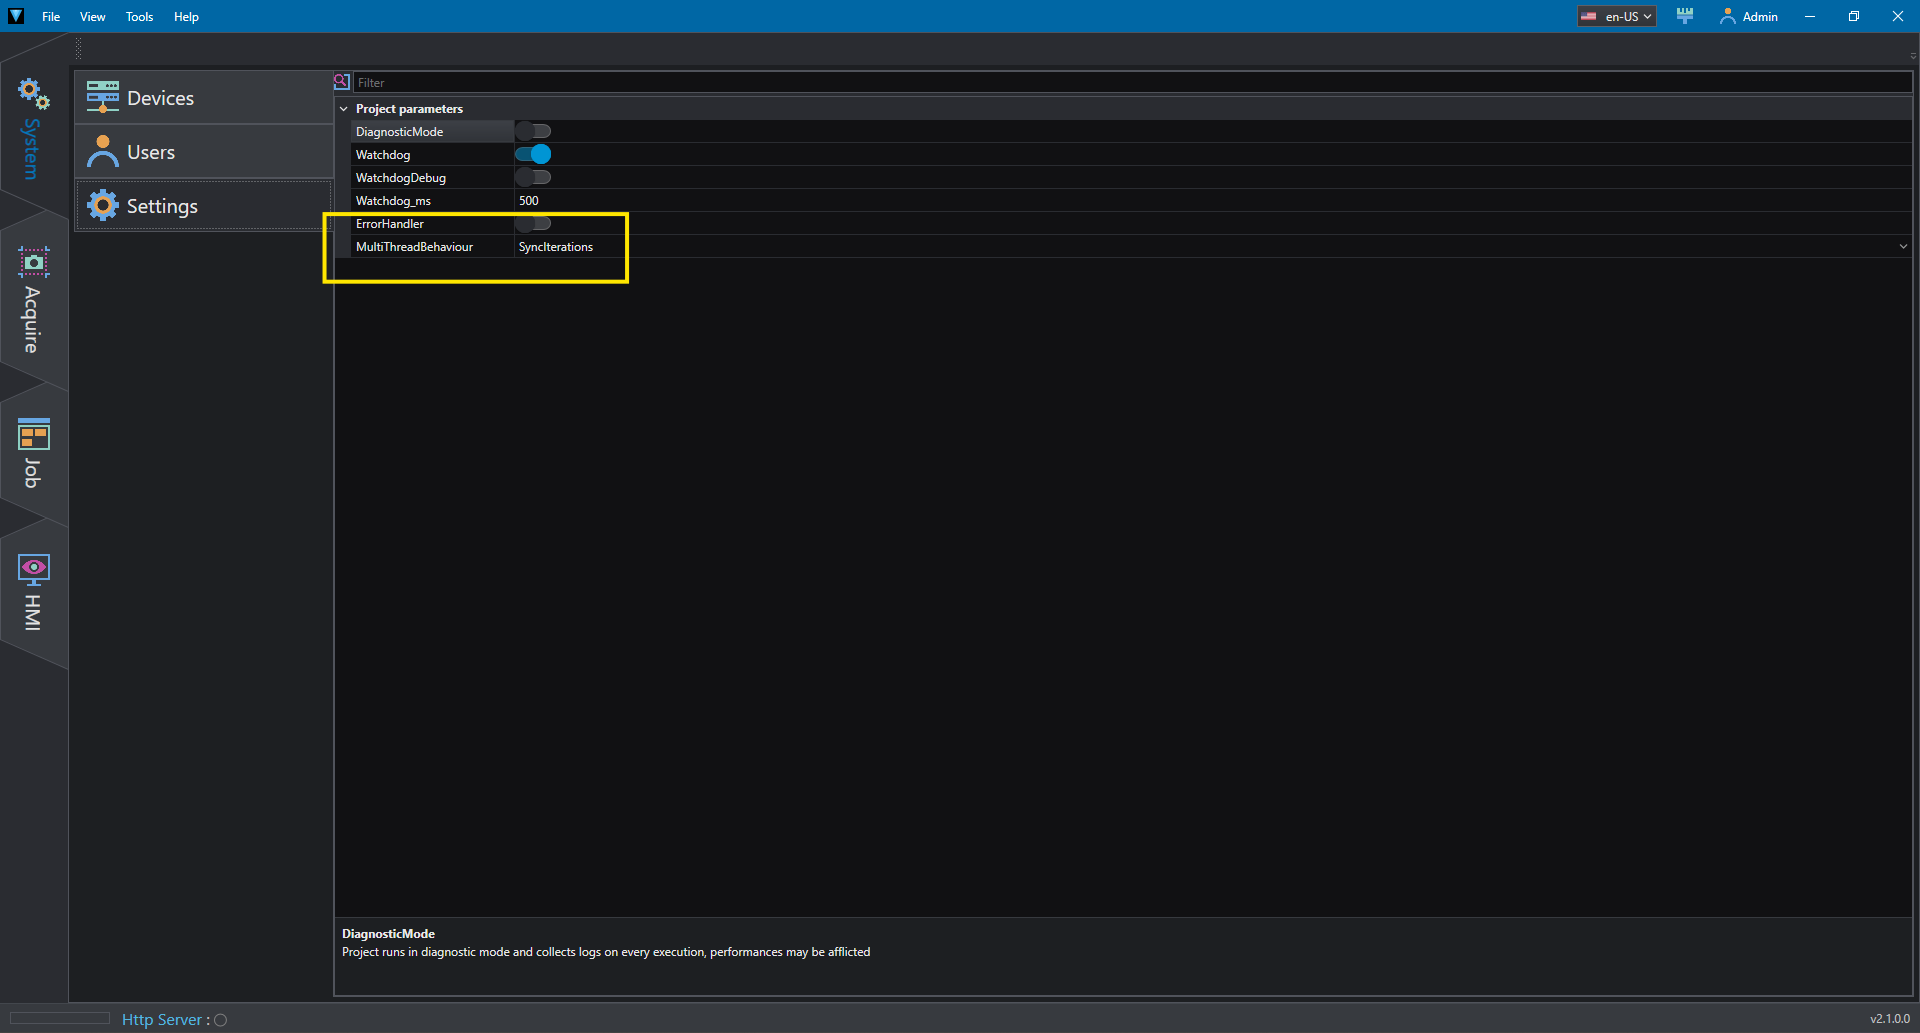This screenshot has width=1920, height=1033.
Task: Click the connection icon beside language selector
Action: tap(1685, 16)
